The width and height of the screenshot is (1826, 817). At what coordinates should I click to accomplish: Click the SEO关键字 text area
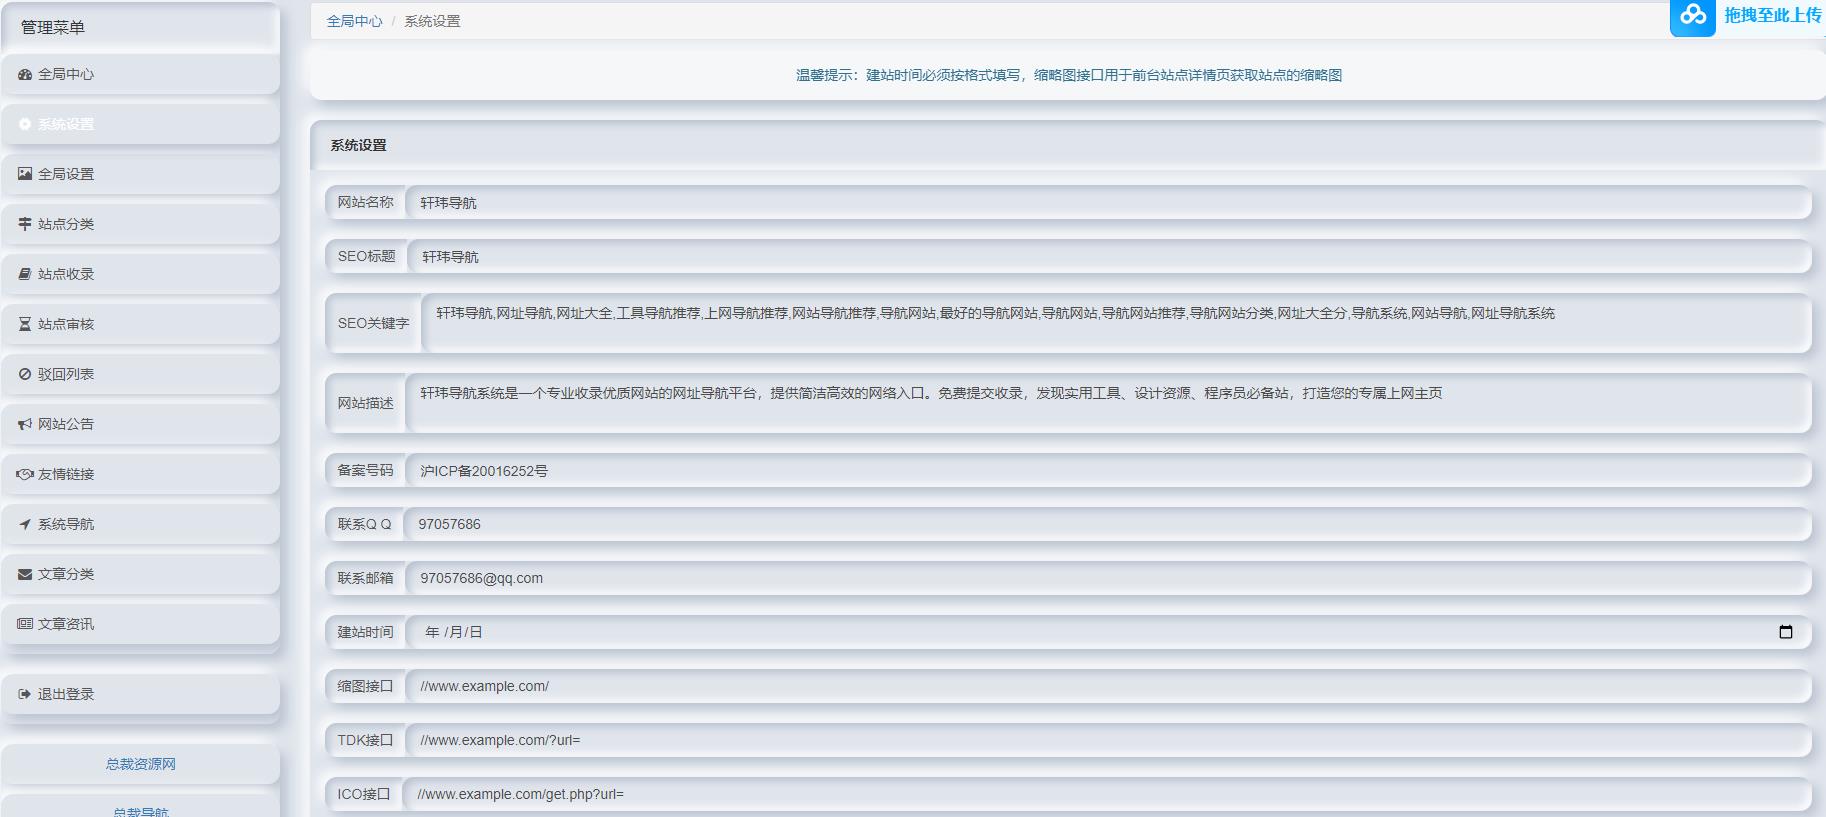1116,323
